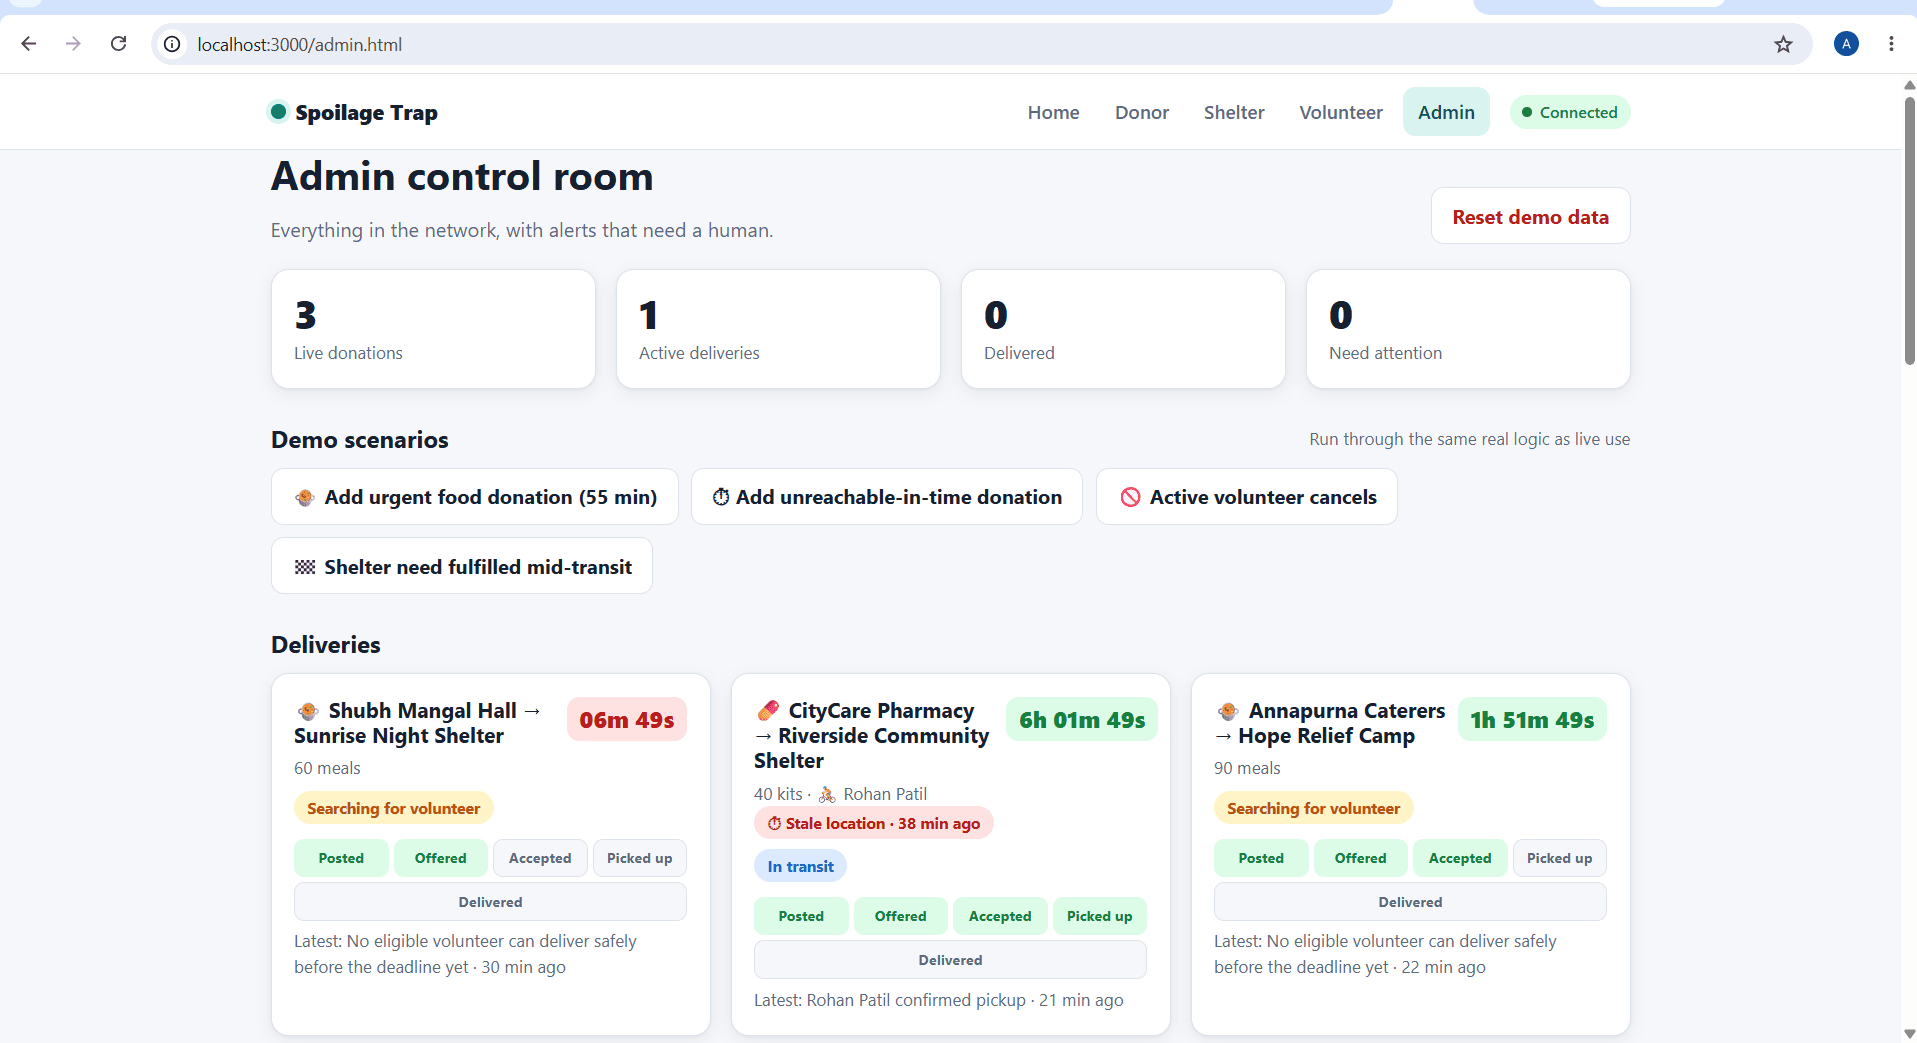Viewport: 1917px width, 1043px height.
Task: Click the 6h 01m 49s countdown timer
Action: pyautogui.click(x=1082, y=720)
